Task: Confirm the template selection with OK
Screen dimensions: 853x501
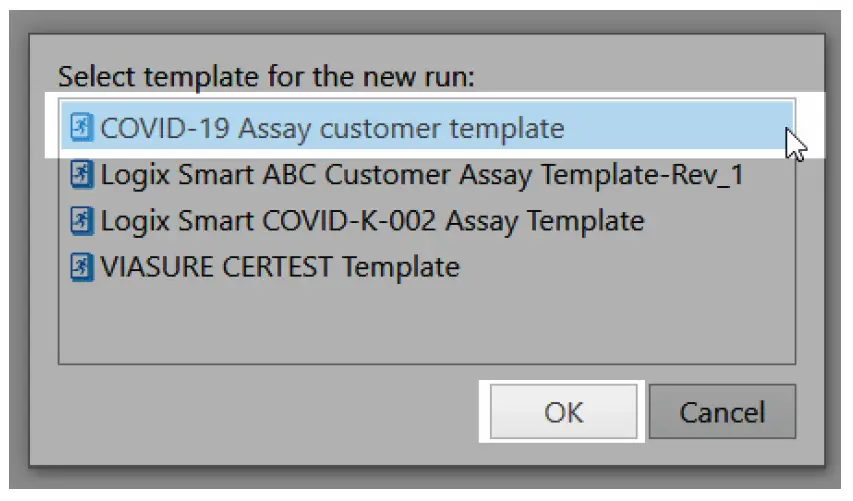Action: pyautogui.click(x=563, y=412)
